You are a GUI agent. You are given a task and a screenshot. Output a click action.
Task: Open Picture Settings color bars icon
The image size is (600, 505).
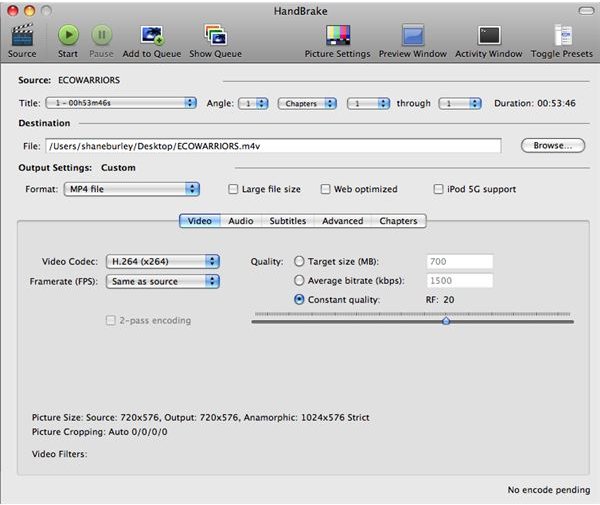tap(338, 35)
